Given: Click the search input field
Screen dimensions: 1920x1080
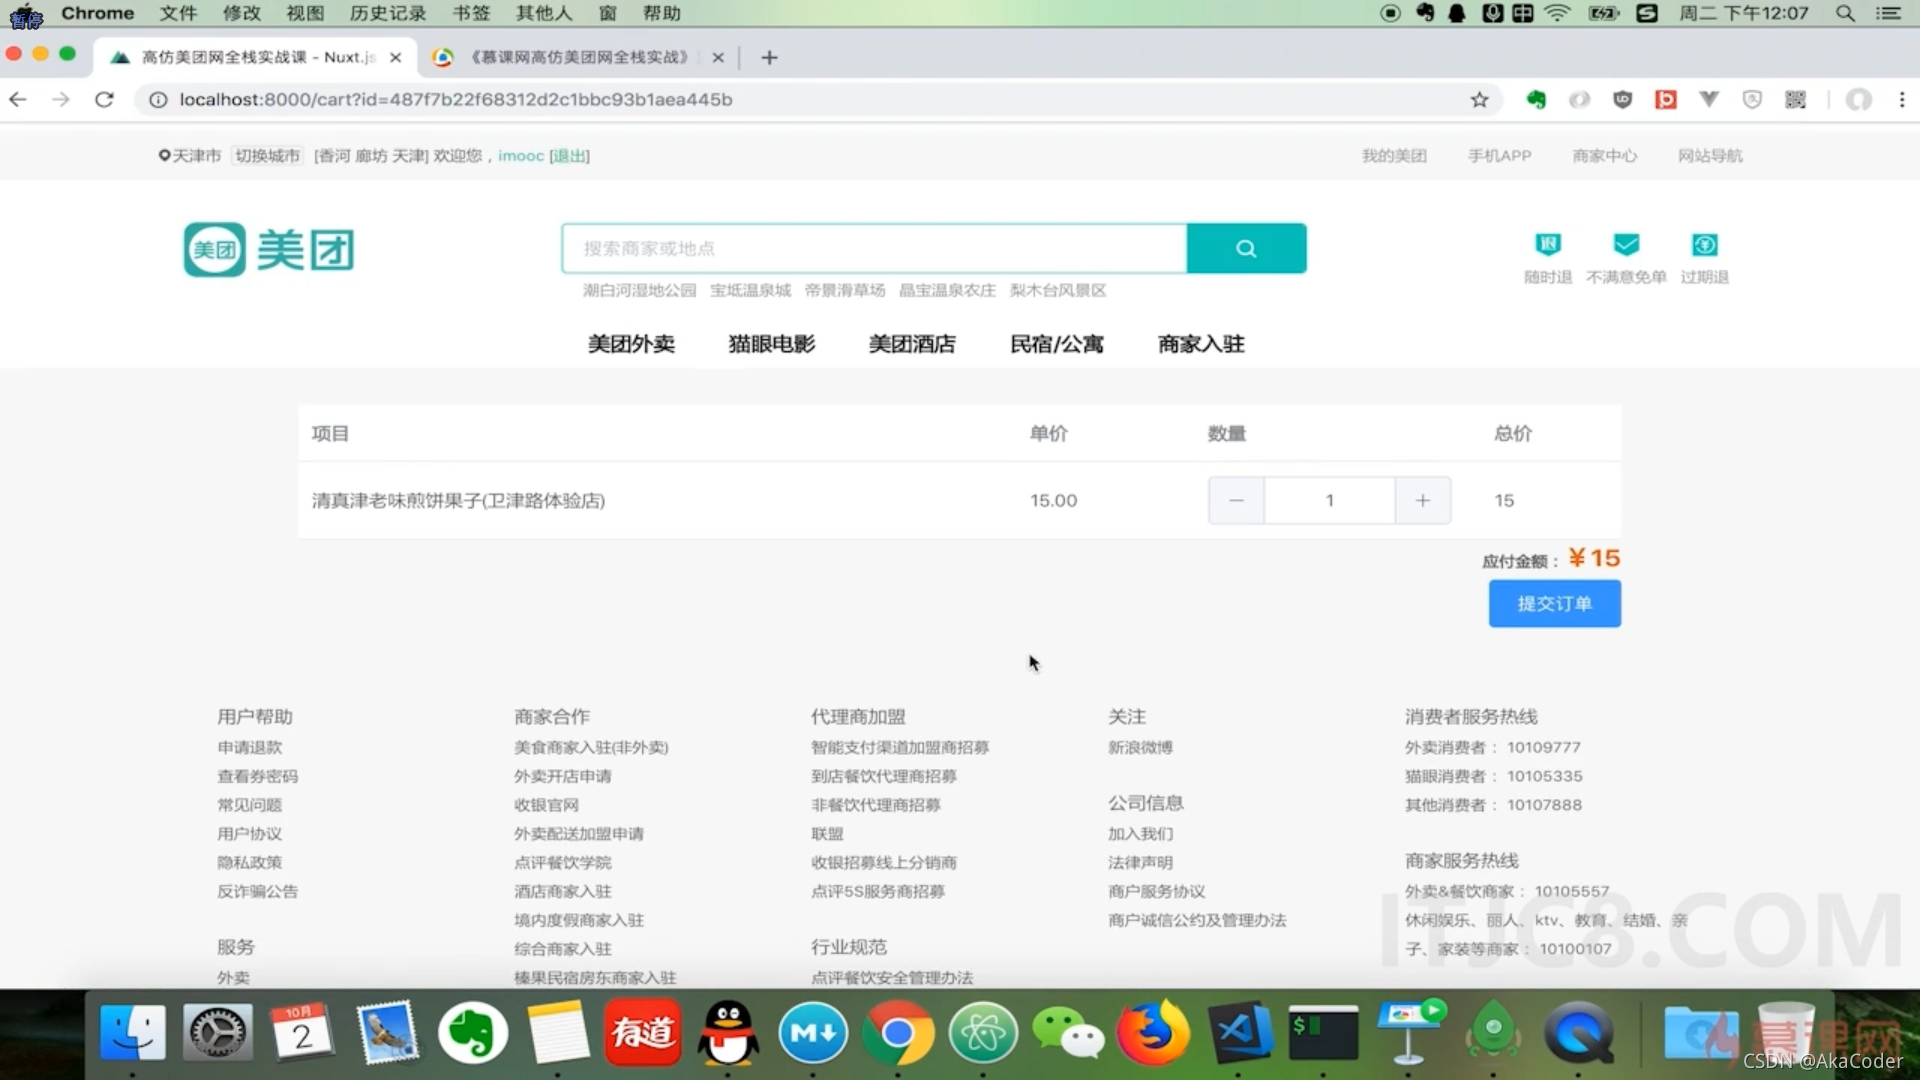Looking at the screenshot, I should [876, 248].
